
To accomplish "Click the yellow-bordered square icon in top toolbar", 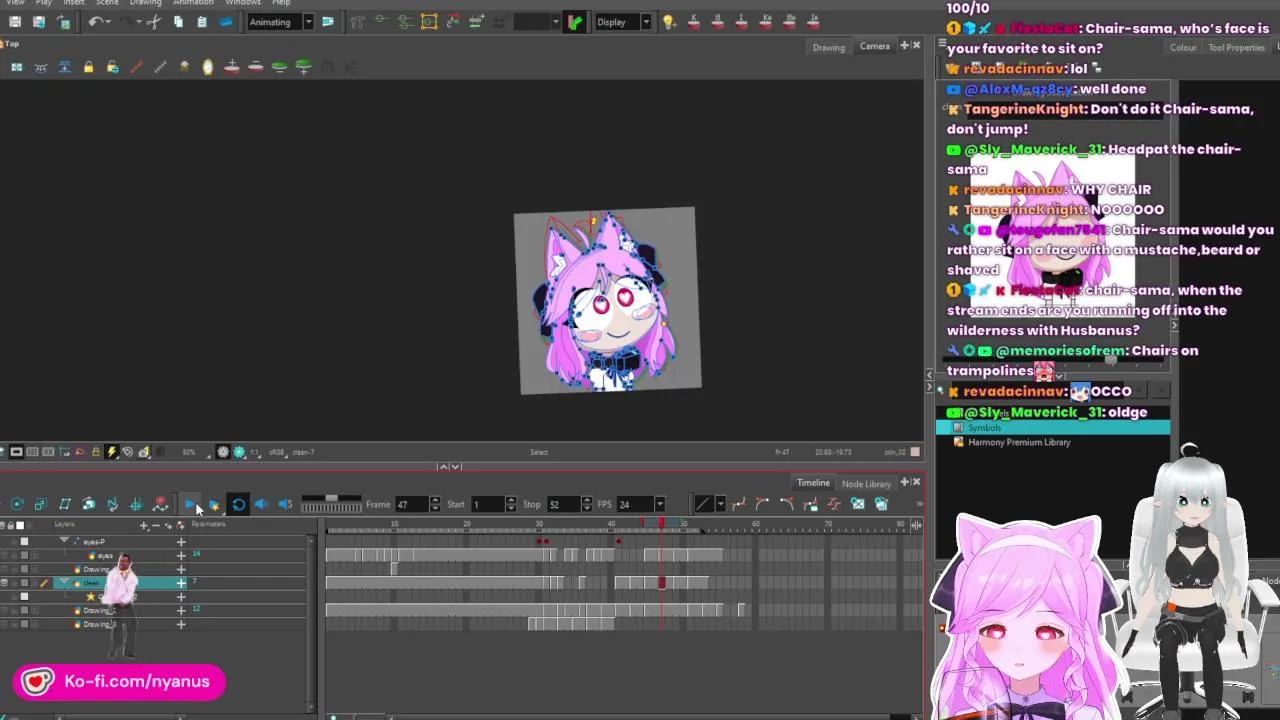I will pyautogui.click(x=429, y=22).
